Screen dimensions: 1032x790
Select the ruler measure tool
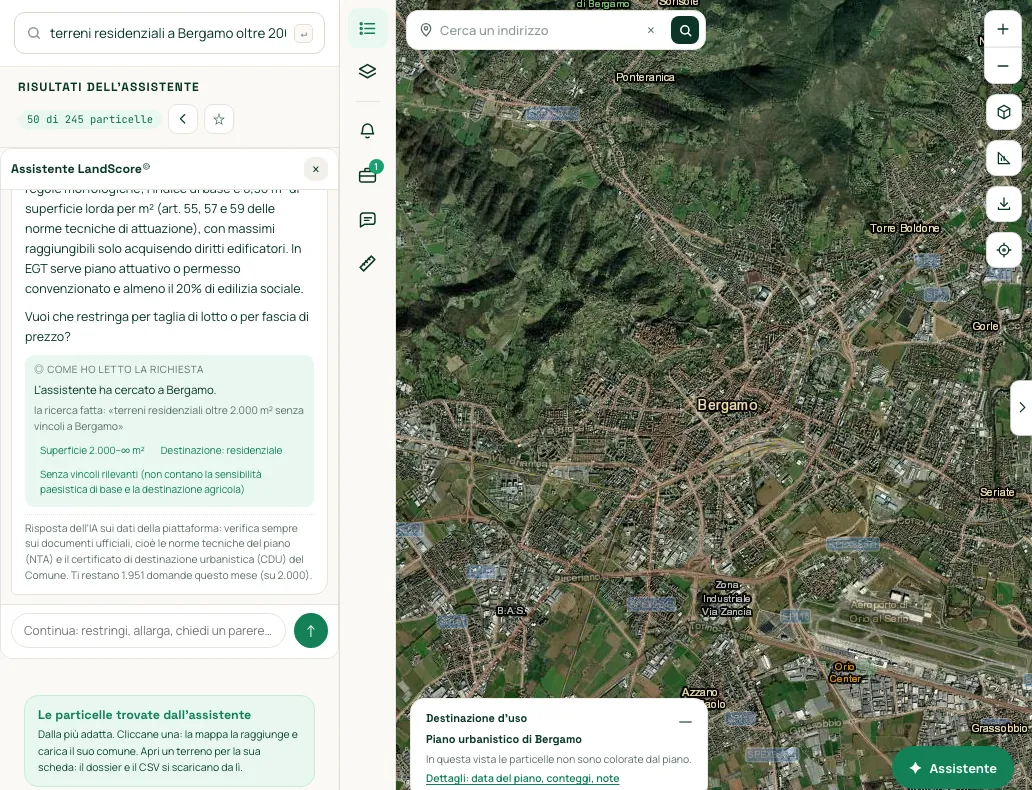tap(367, 263)
